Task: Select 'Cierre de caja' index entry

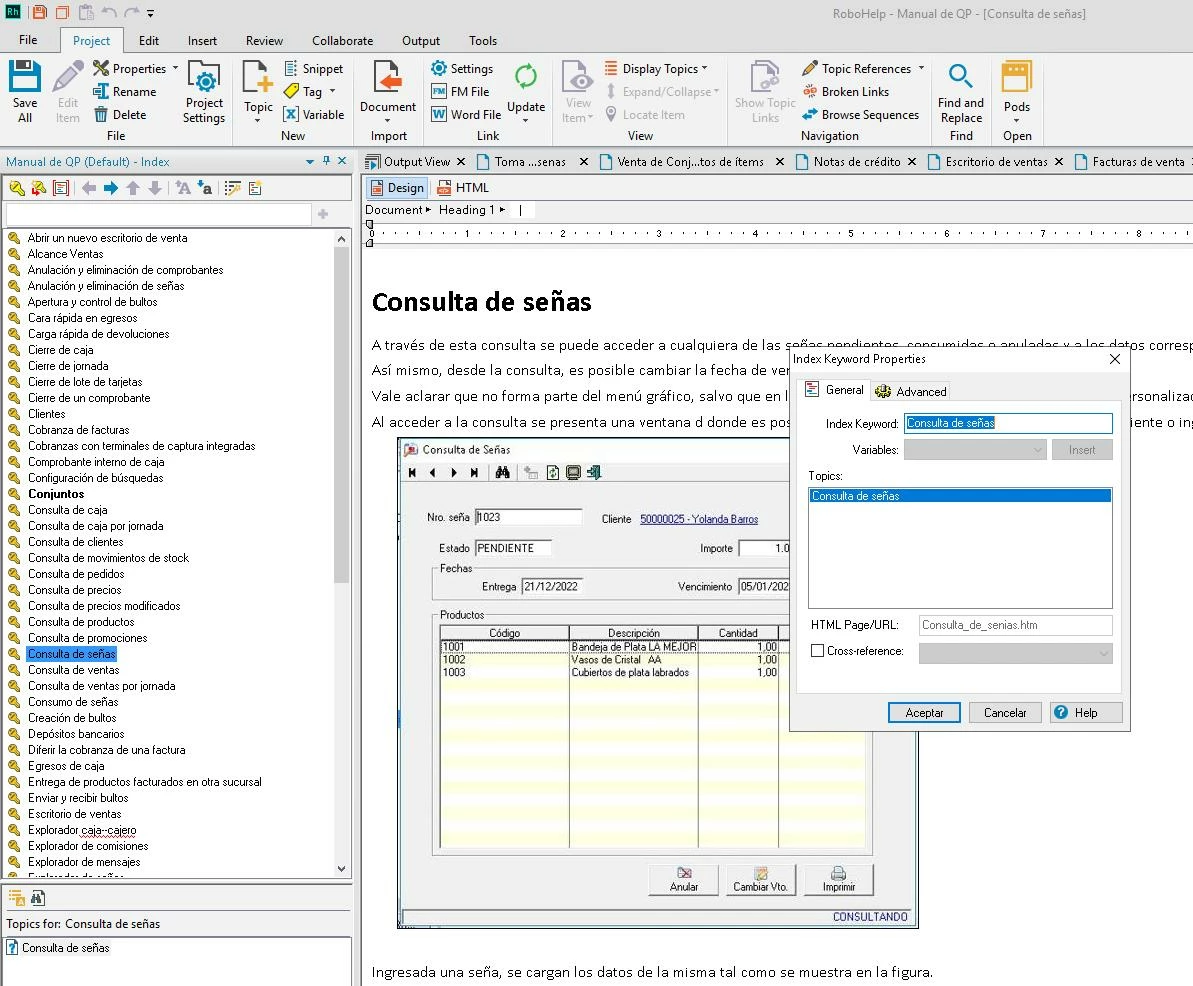Action: pyautogui.click(x=61, y=350)
